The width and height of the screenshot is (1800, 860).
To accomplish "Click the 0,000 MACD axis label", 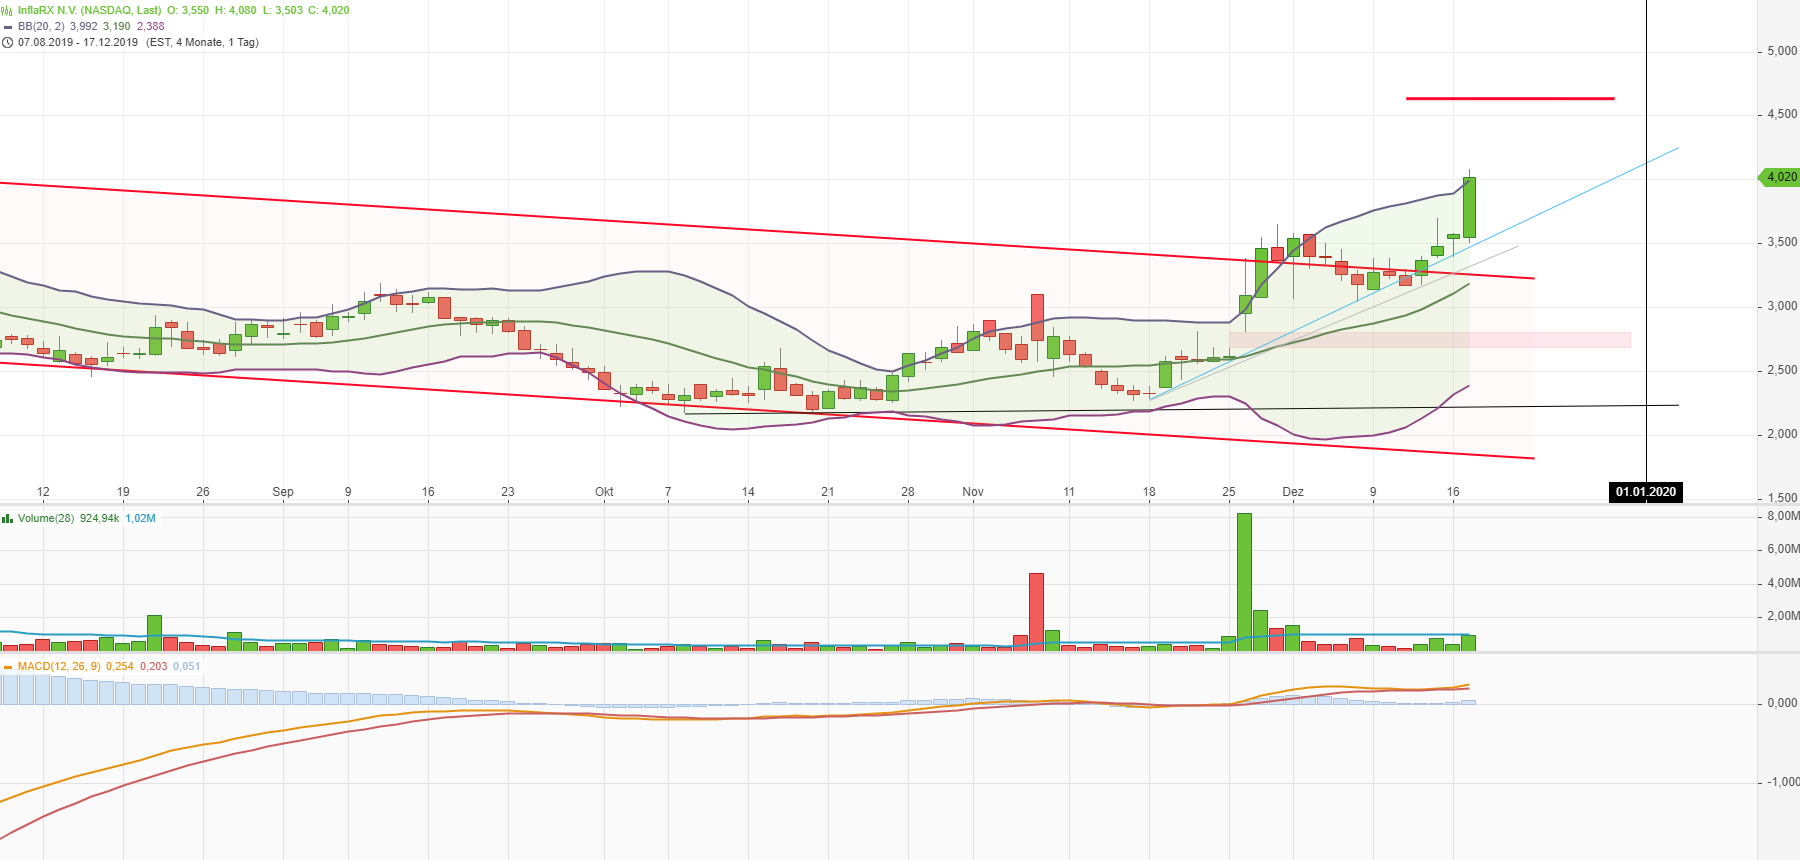I will click(1782, 703).
